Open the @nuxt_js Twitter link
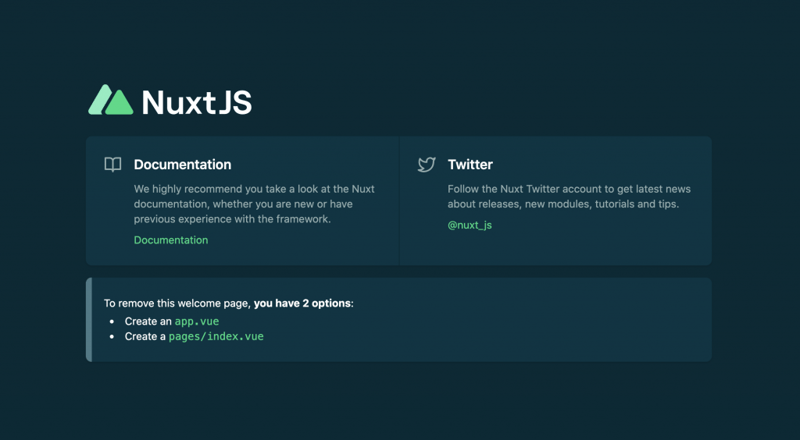This screenshot has width=800, height=440. coord(470,225)
